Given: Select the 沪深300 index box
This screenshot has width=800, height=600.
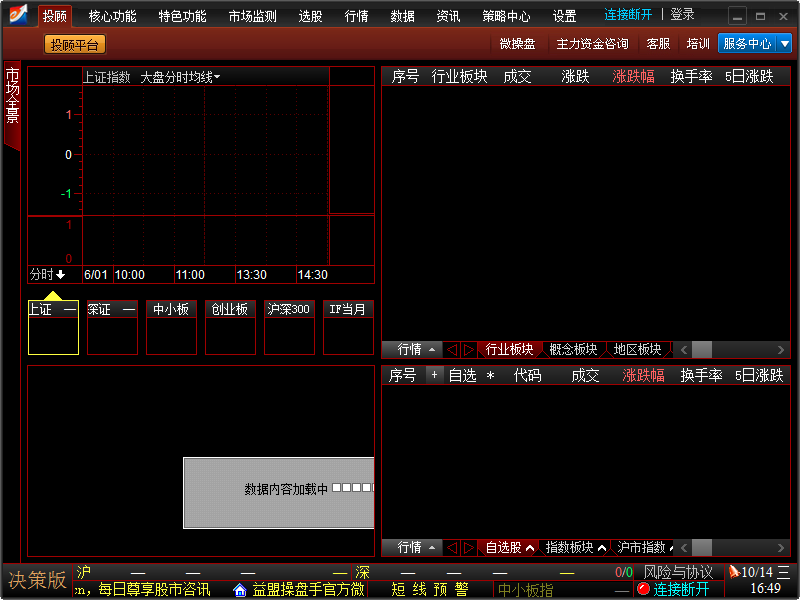Looking at the screenshot, I should coord(289,327).
